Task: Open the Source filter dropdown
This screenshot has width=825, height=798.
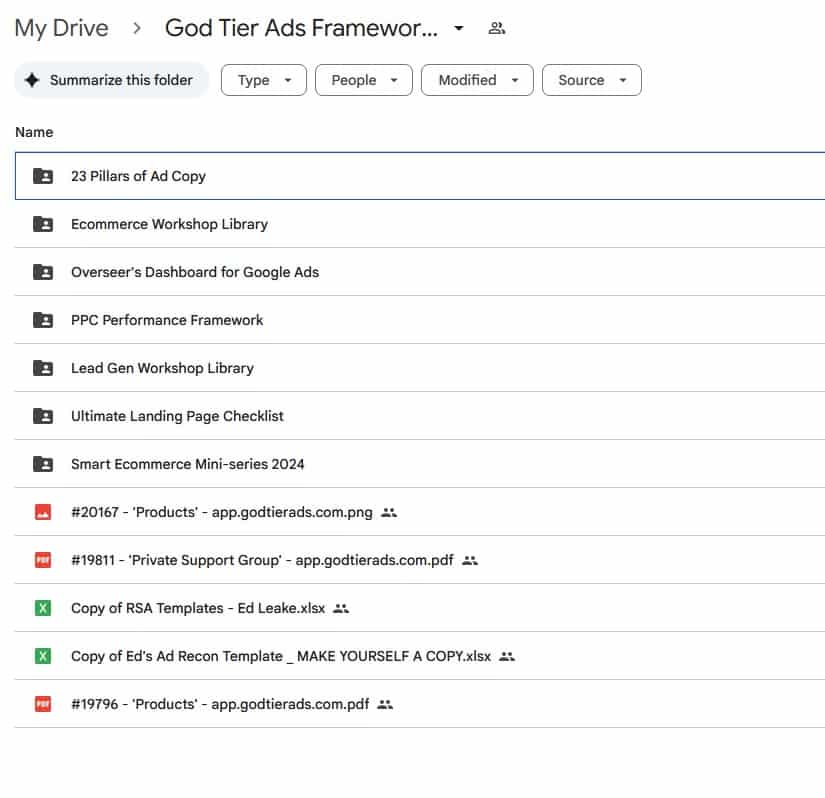Action: click(x=591, y=80)
